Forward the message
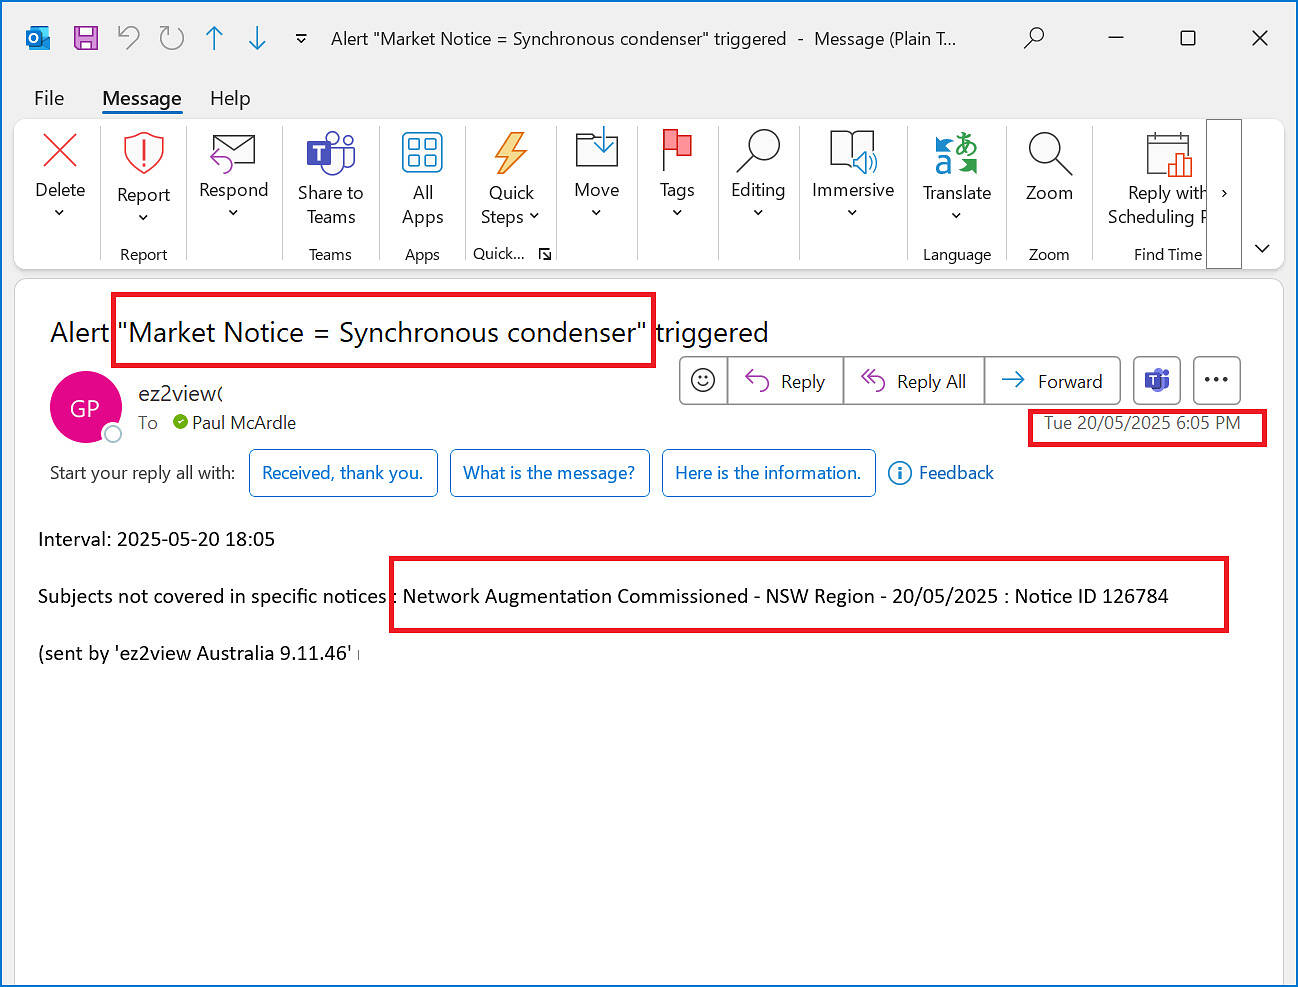This screenshot has height=987, width=1298. [x=1052, y=381]
